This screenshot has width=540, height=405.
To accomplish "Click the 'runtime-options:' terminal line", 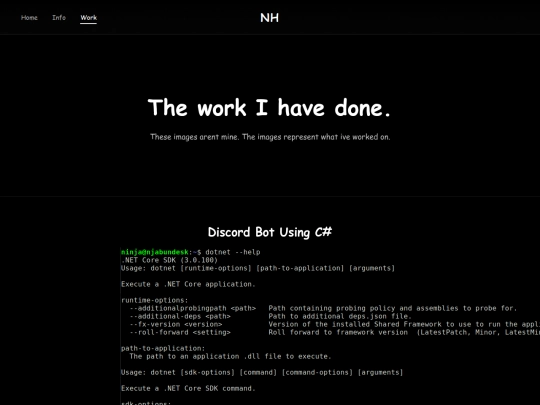I will pos(155,300).
